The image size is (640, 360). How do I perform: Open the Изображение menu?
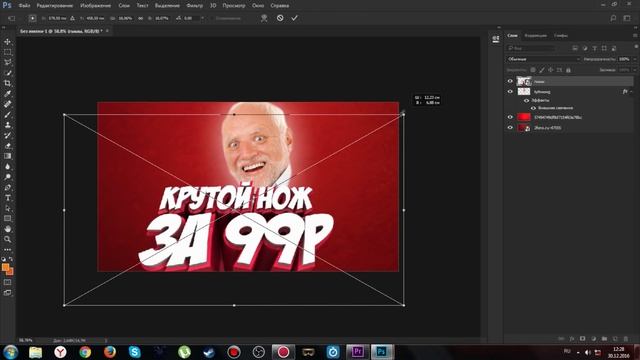pos(96,6)
